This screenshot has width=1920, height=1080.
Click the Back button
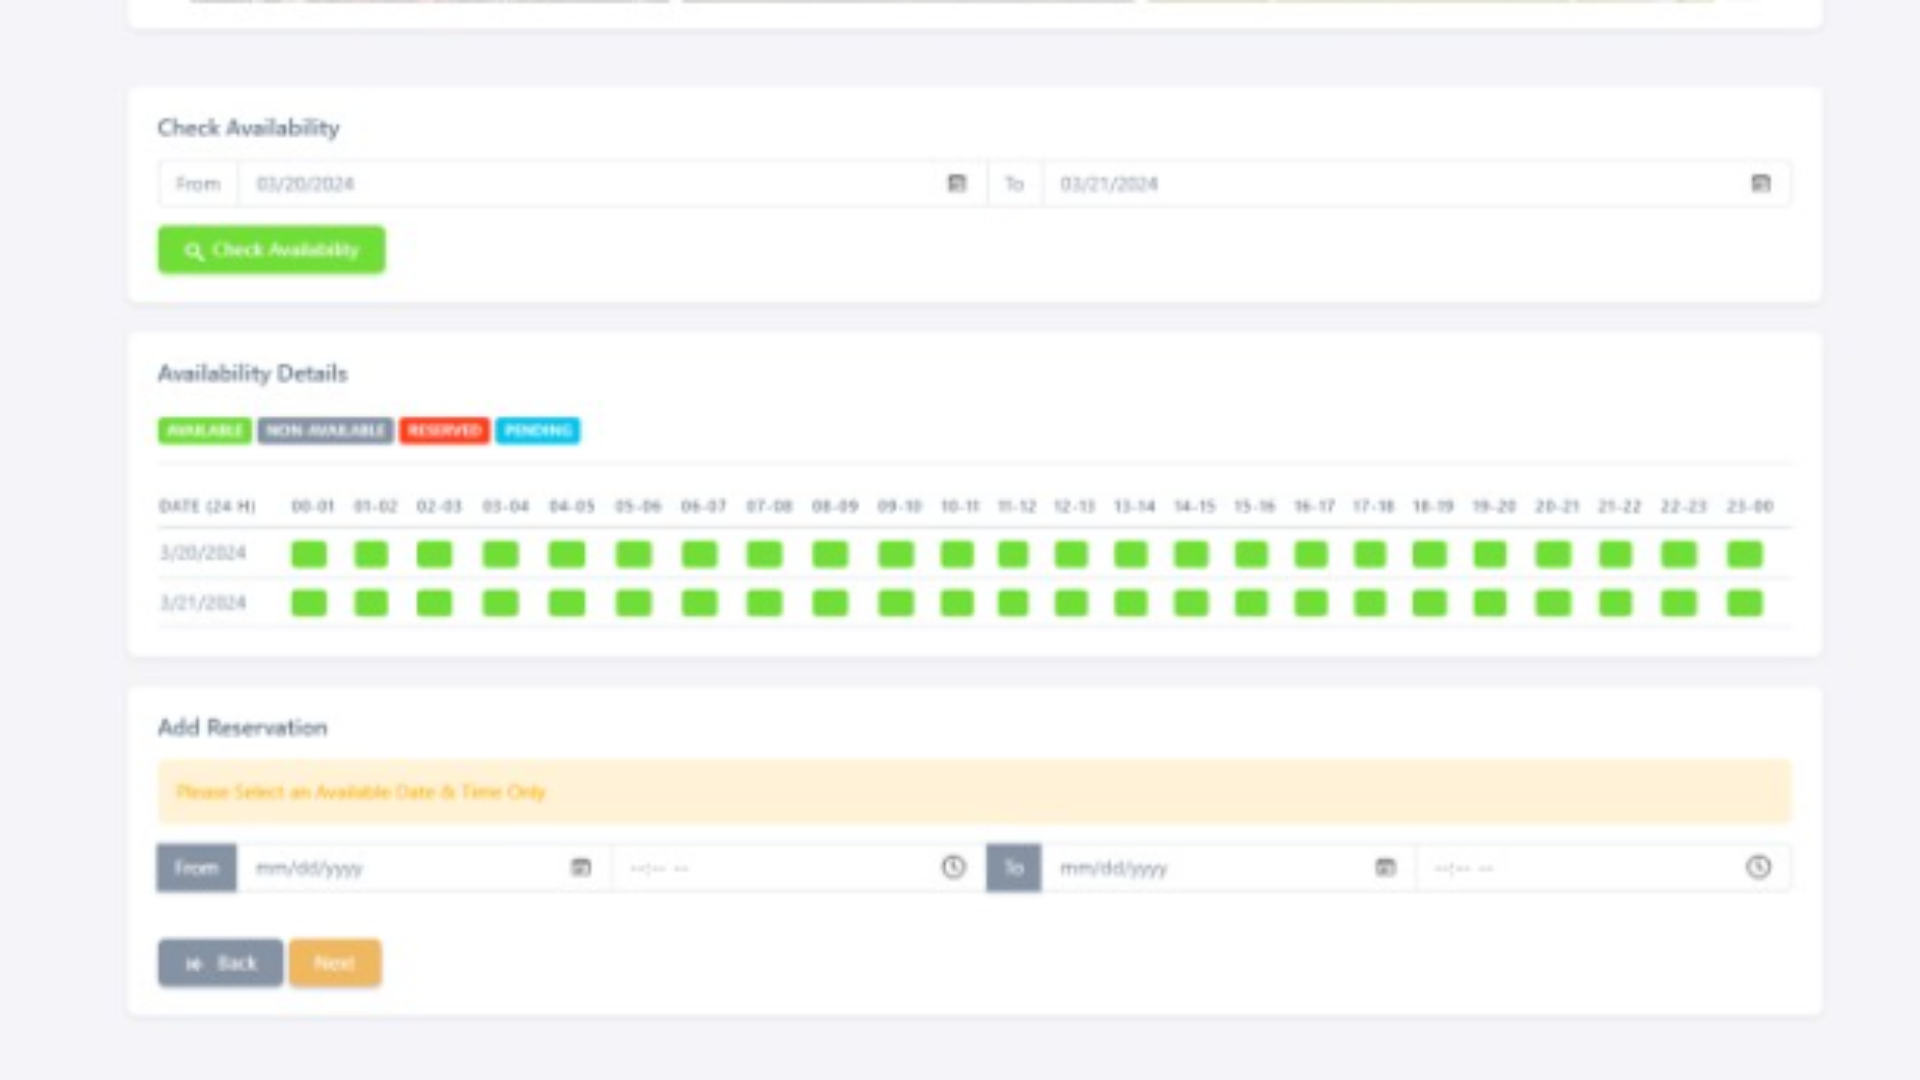coord(220,963)
